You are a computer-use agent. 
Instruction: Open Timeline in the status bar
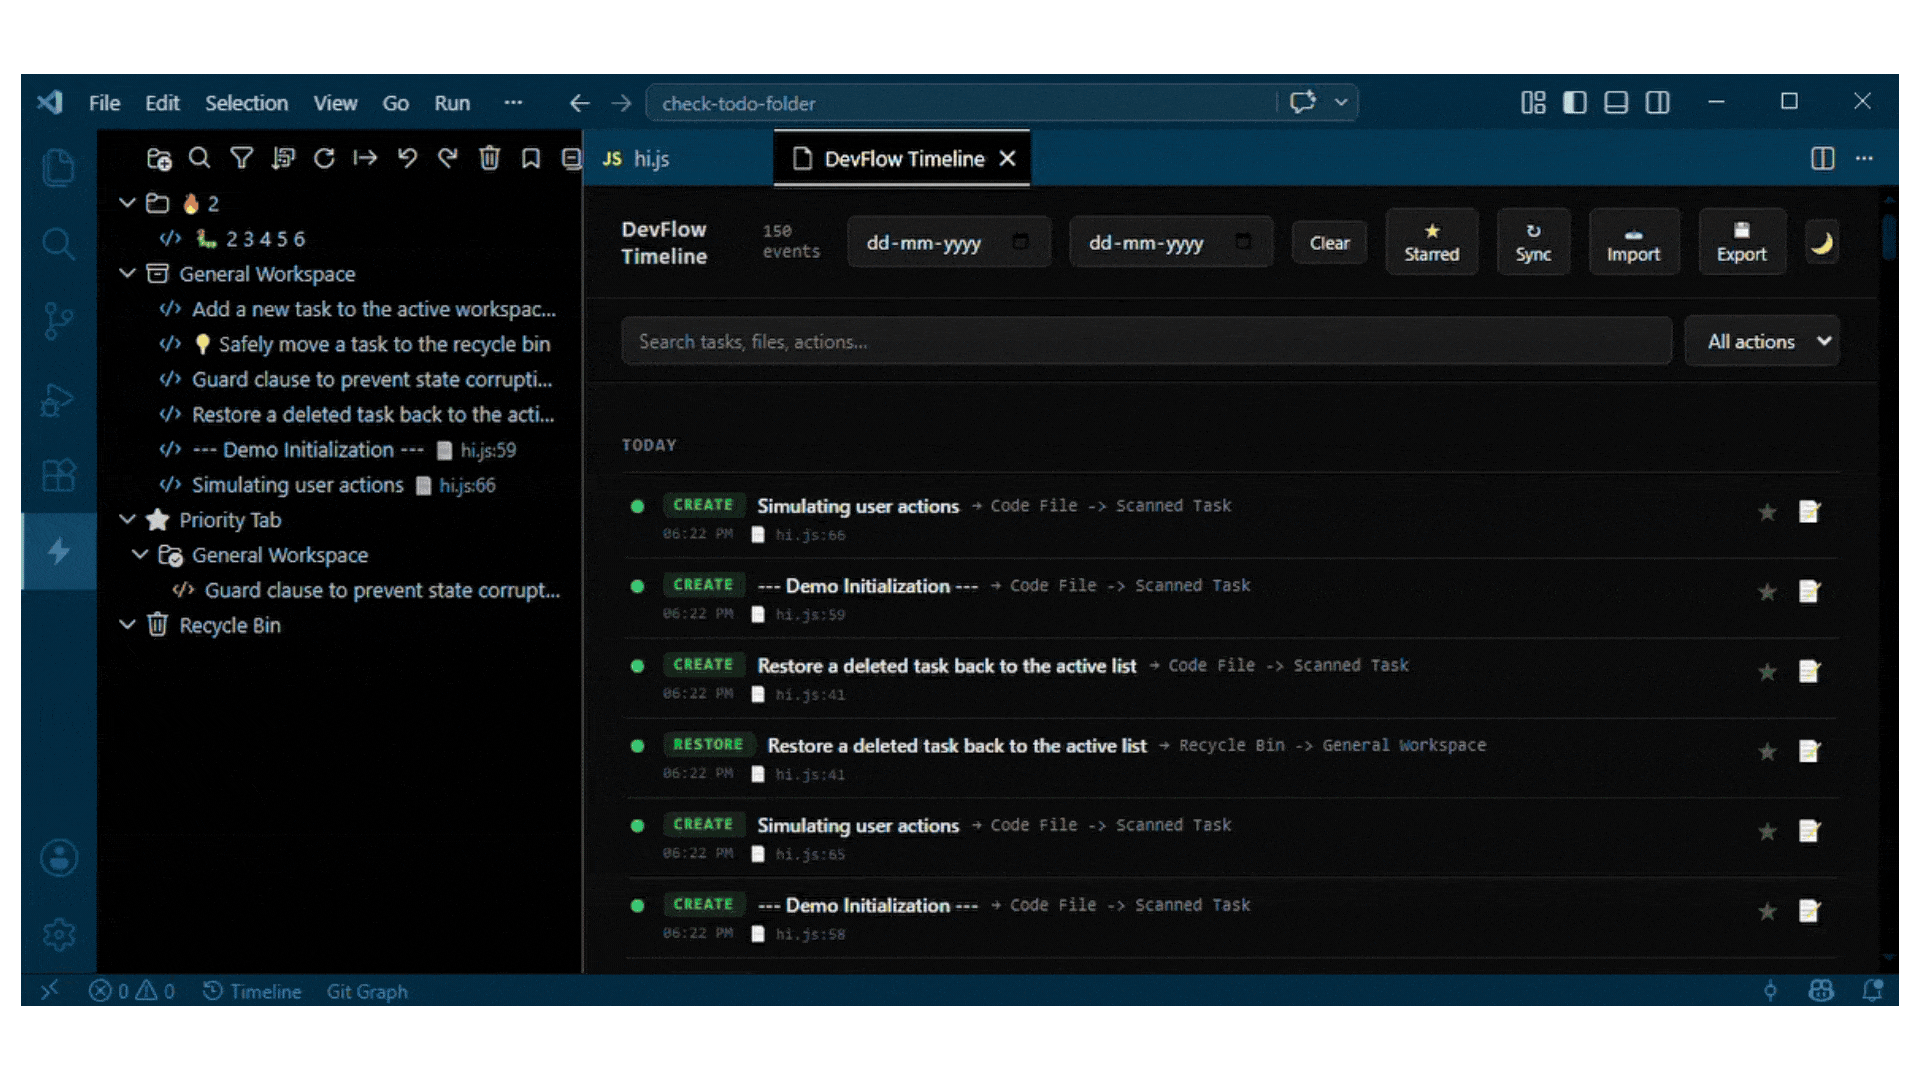(252, 991)
